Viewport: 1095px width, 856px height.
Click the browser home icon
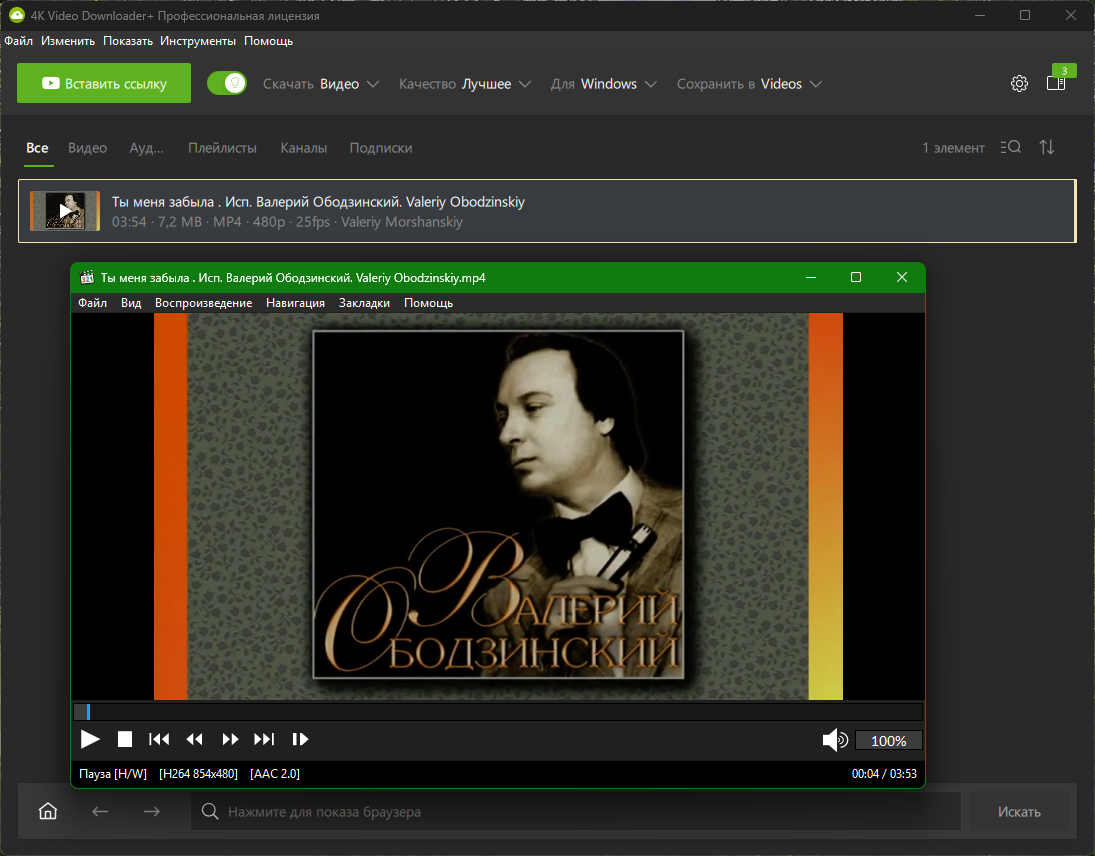click(47, 811)
